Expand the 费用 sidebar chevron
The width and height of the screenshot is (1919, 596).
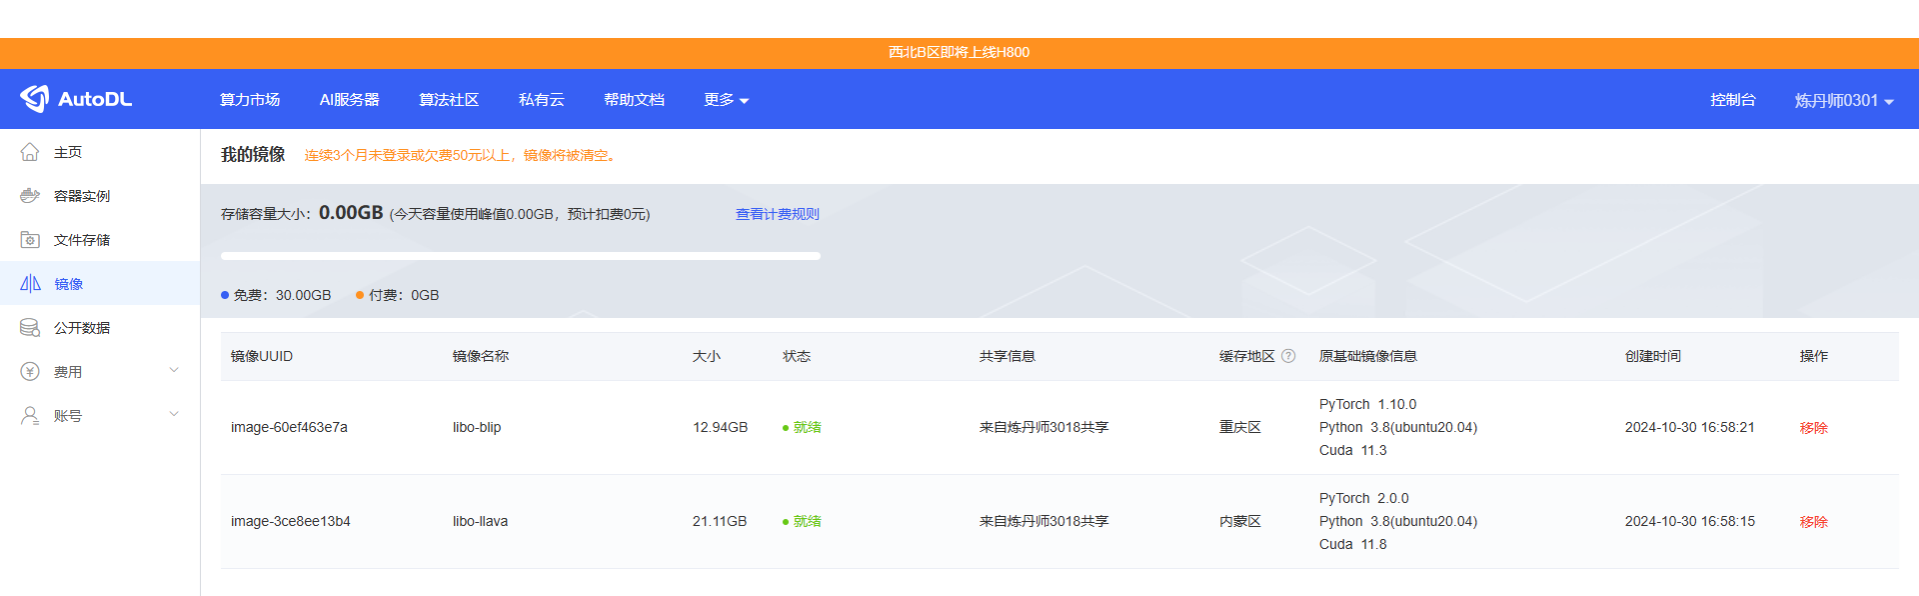tap(174, 370)
